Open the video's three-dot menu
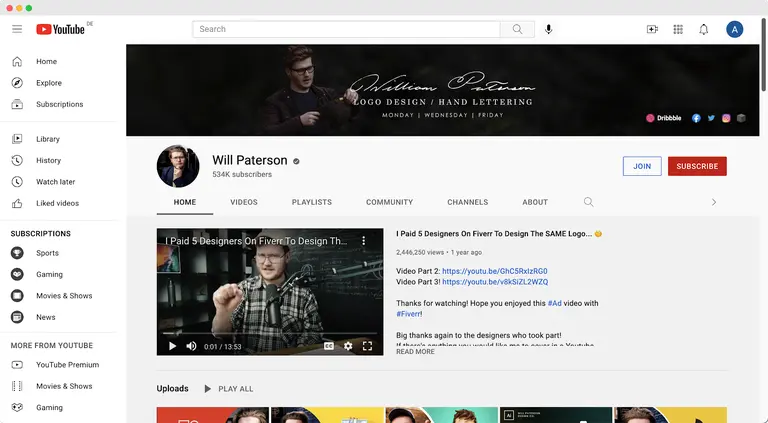Image resolution: width=768 pixels, height=423 pixels. point(363,241)
